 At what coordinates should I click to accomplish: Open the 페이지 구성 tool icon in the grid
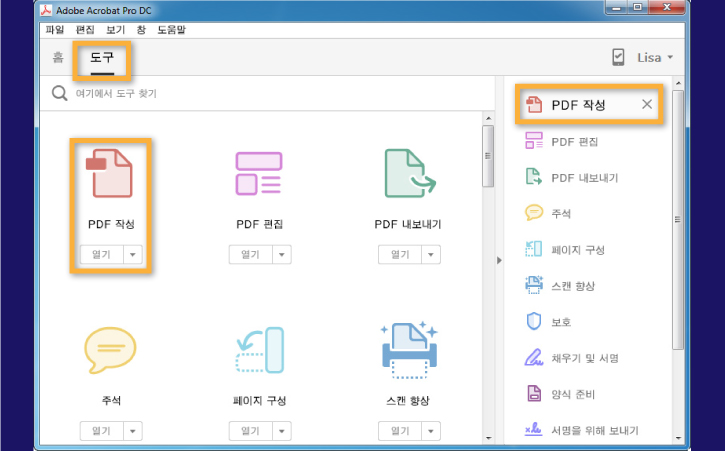click(260, 350)
